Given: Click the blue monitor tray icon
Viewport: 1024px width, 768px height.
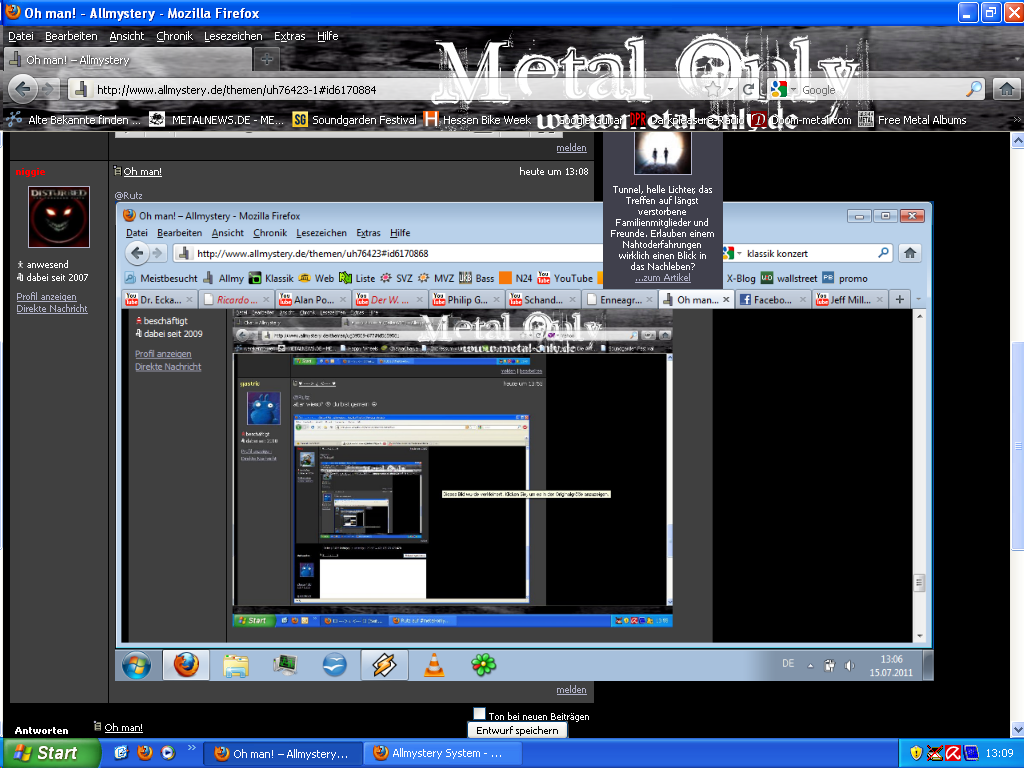Looking at the screenshot, I should (x=971, y=753).
